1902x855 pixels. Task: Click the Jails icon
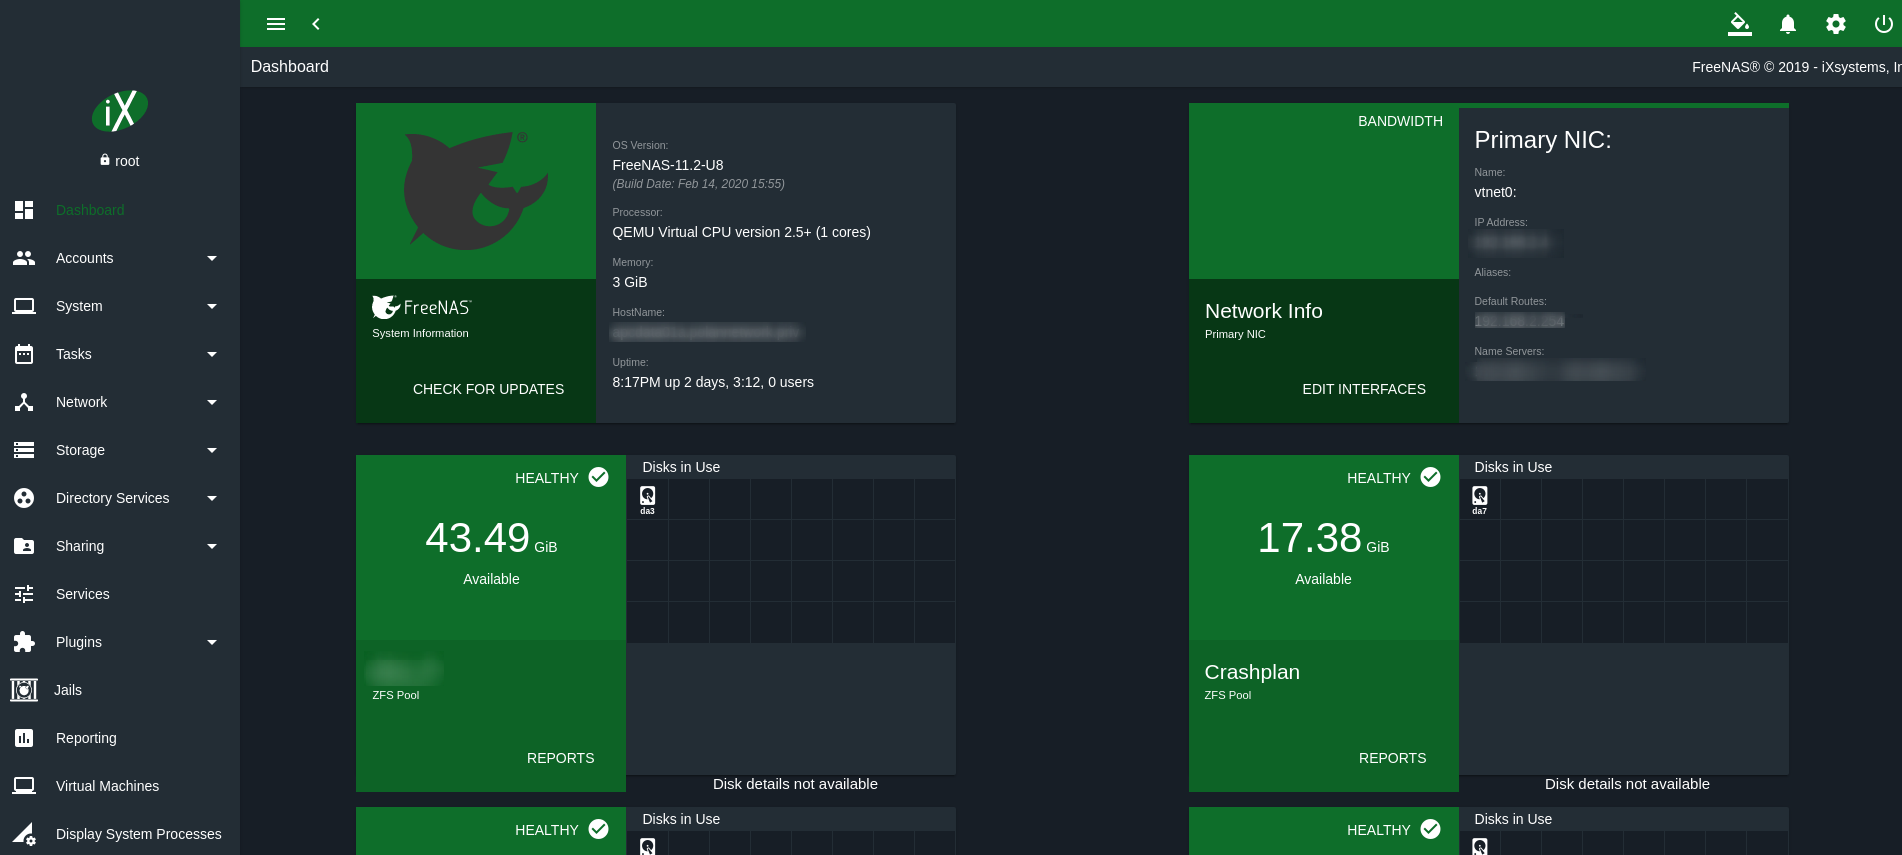(24, 690)
